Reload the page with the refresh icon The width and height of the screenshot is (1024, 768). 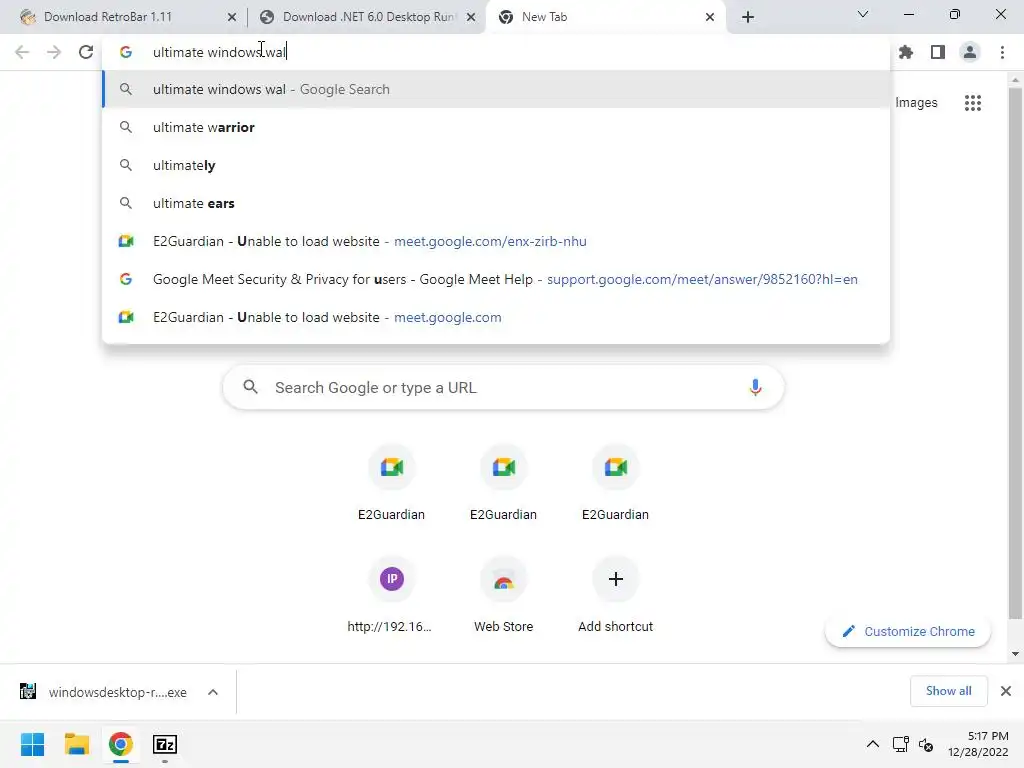[x=86, y=52]
